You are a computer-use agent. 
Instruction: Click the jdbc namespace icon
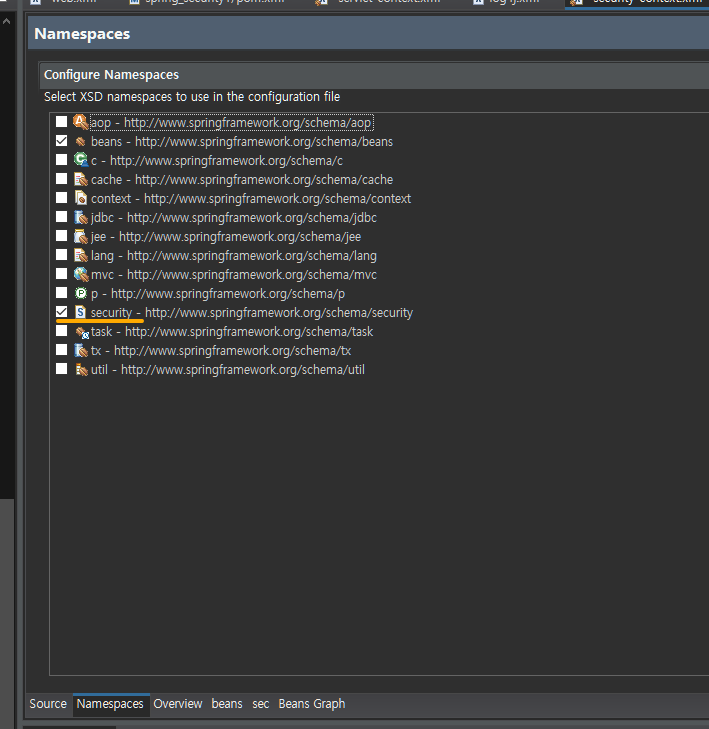[81, 218]
